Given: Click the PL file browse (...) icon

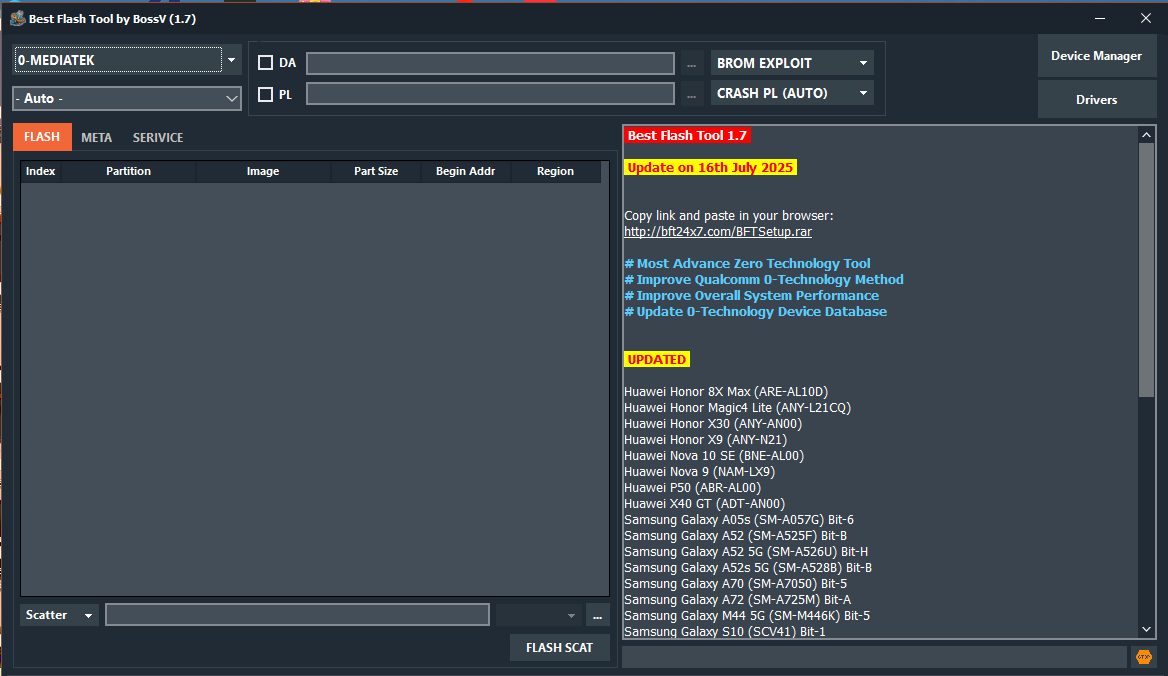Looking at the screenshot, I should coord(691,93).
